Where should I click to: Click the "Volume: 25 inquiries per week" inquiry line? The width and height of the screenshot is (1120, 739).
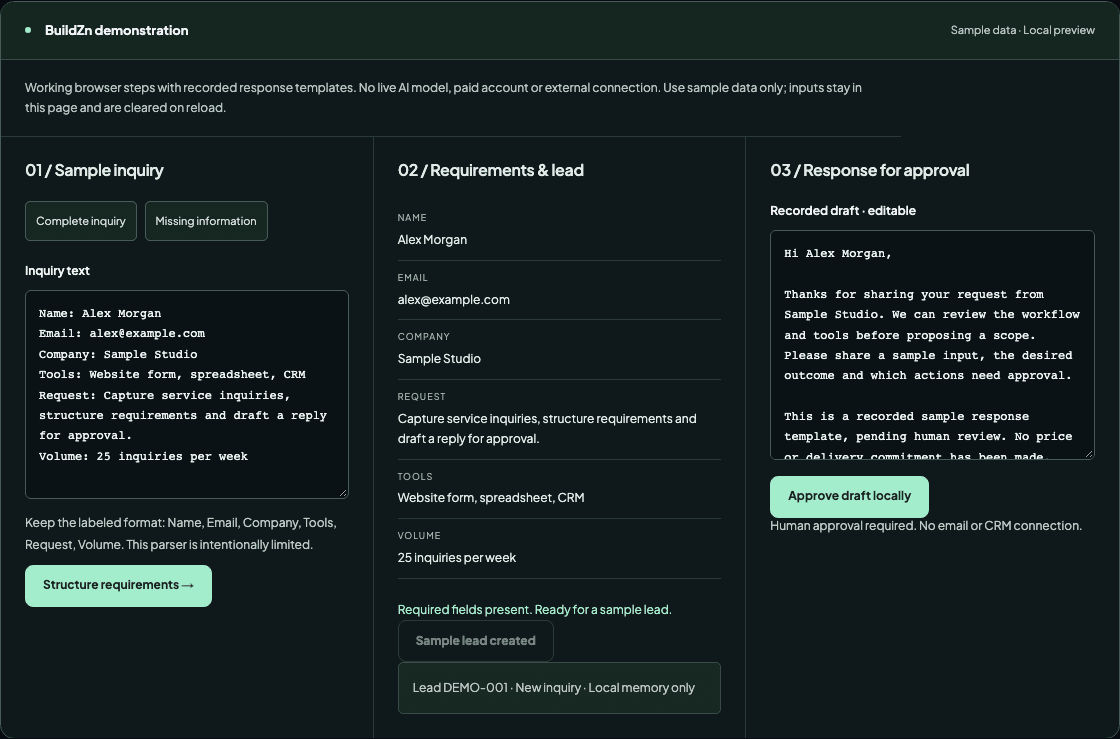(x=144, y=456)
